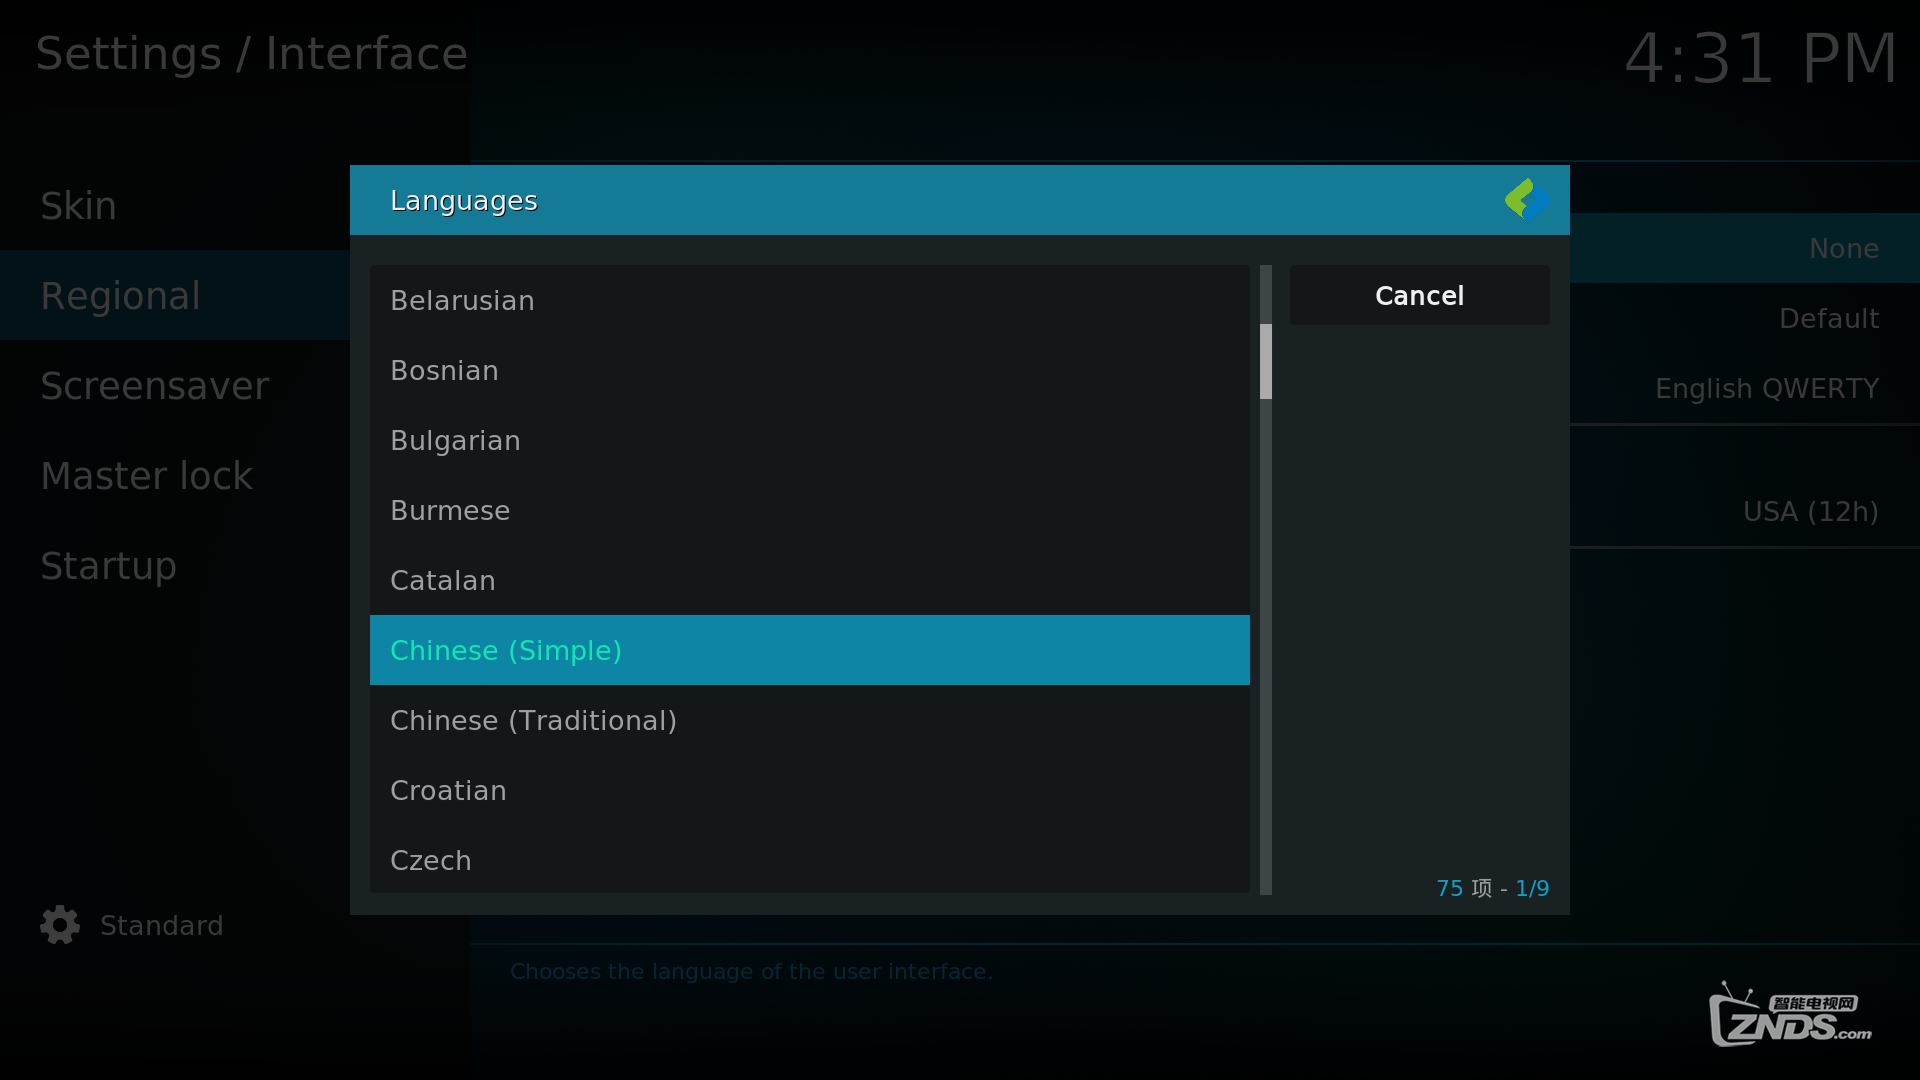Viewport: 1920px width, 1080px height.
Task: Click the settings level gear icon
Action: [x=60, y=925]
